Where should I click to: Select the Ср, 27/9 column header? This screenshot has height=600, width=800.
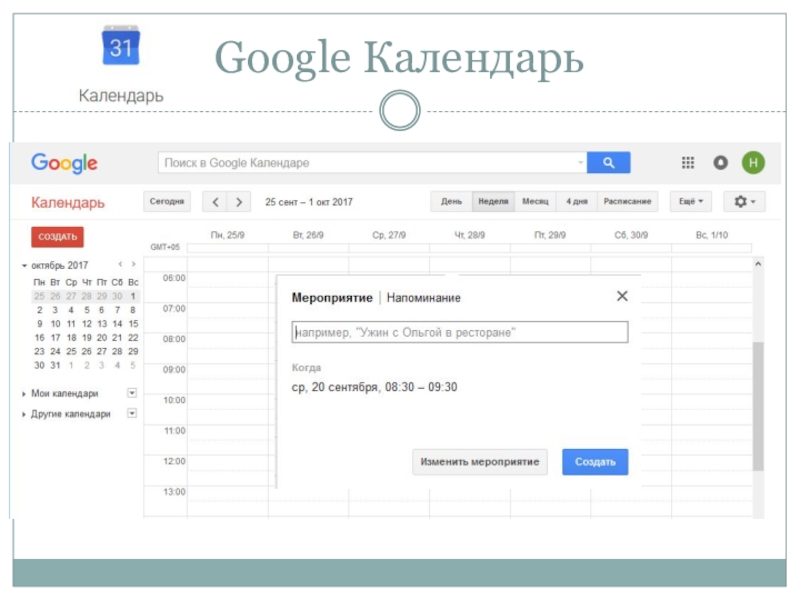[x=389, y=235]
